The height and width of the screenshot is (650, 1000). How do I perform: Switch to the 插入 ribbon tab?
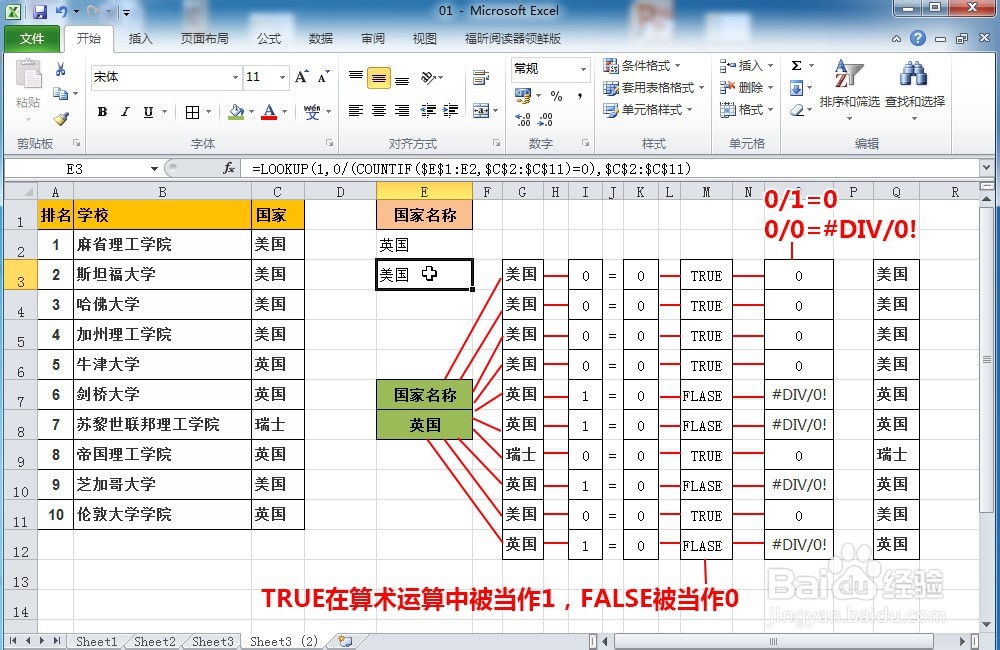[140, 39]
